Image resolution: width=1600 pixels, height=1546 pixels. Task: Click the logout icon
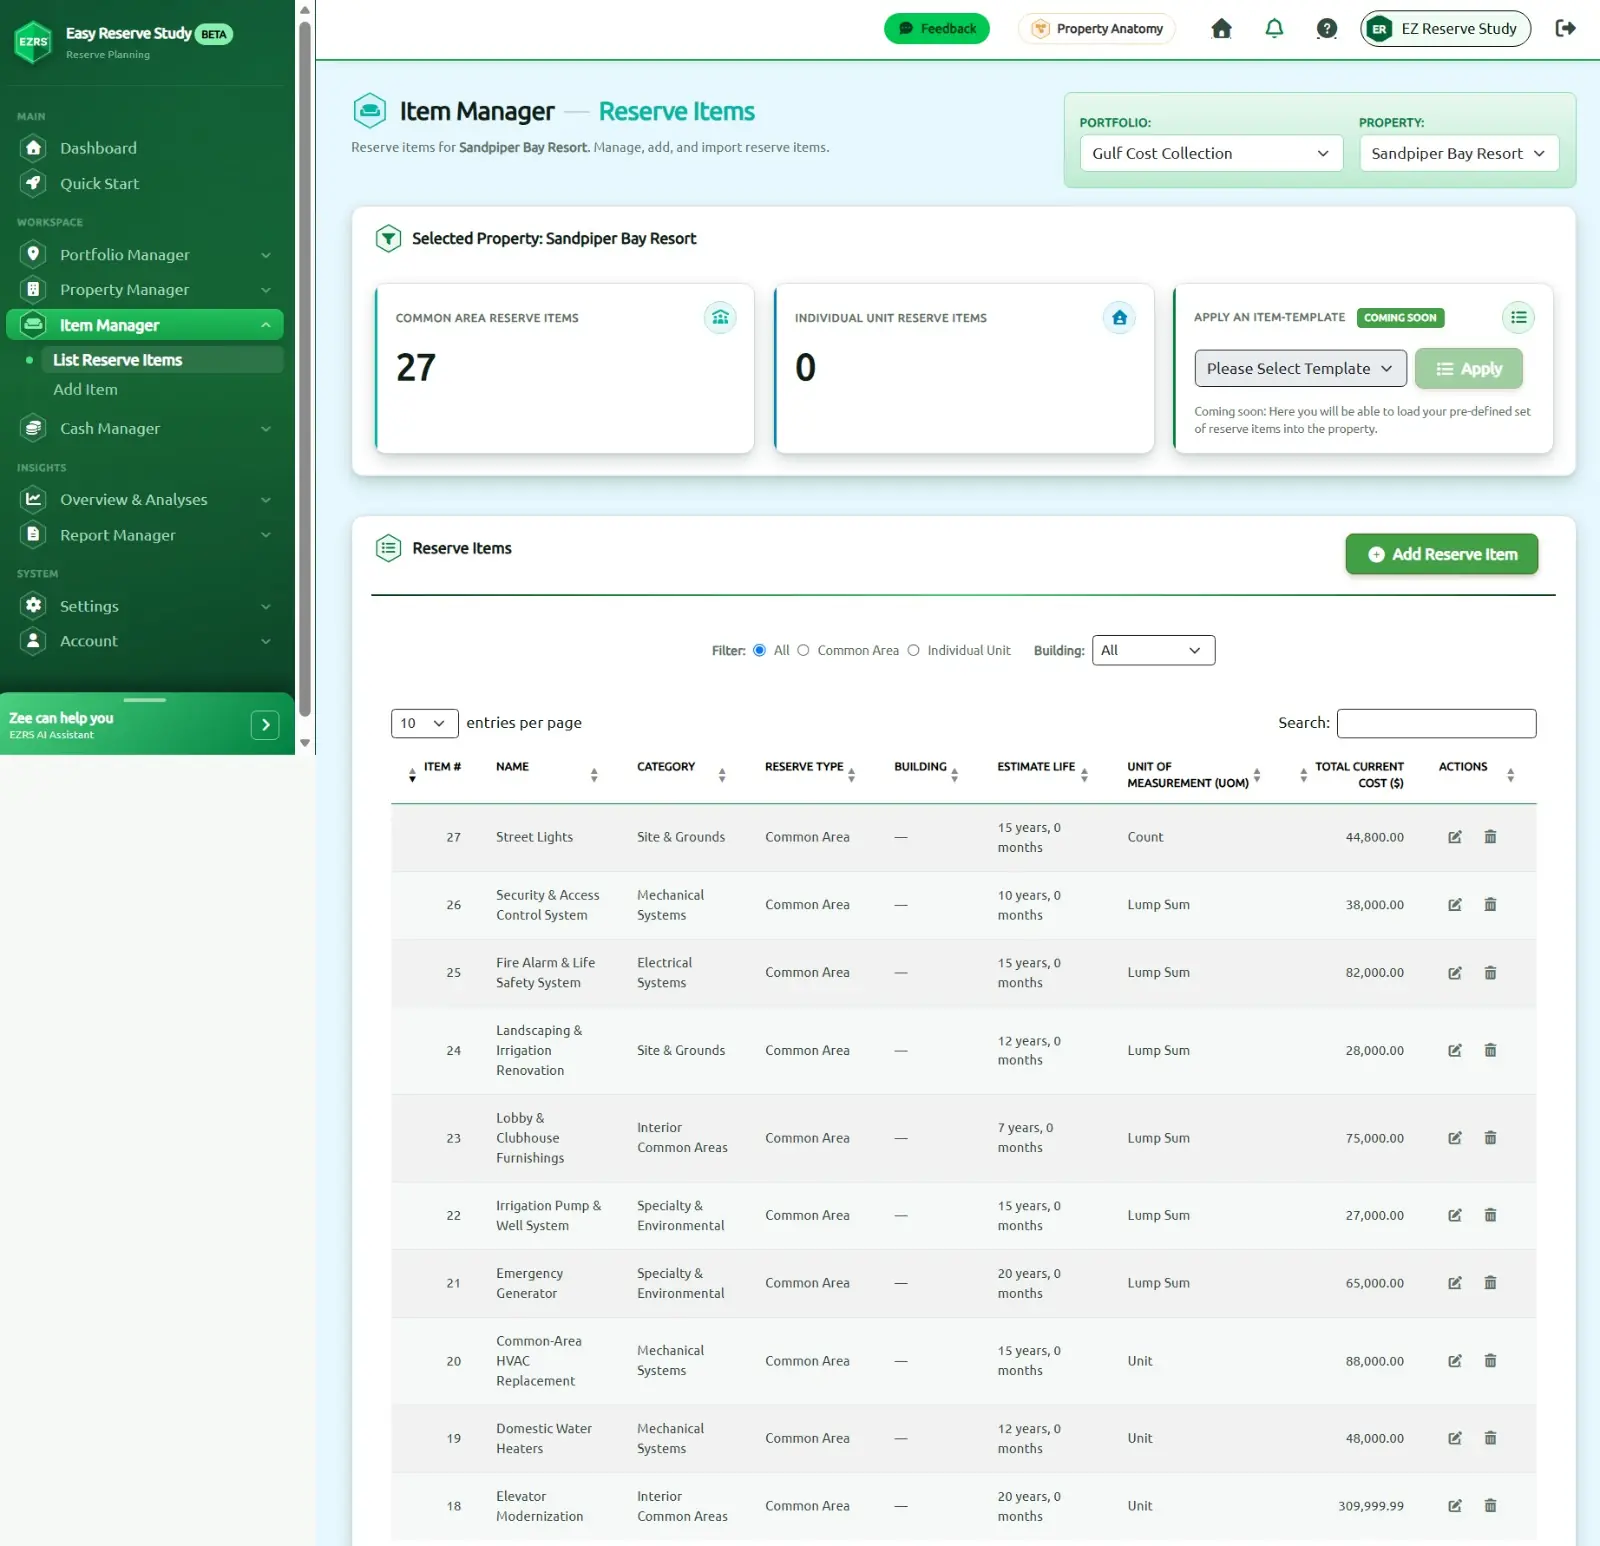click(x=1566, y=29)
